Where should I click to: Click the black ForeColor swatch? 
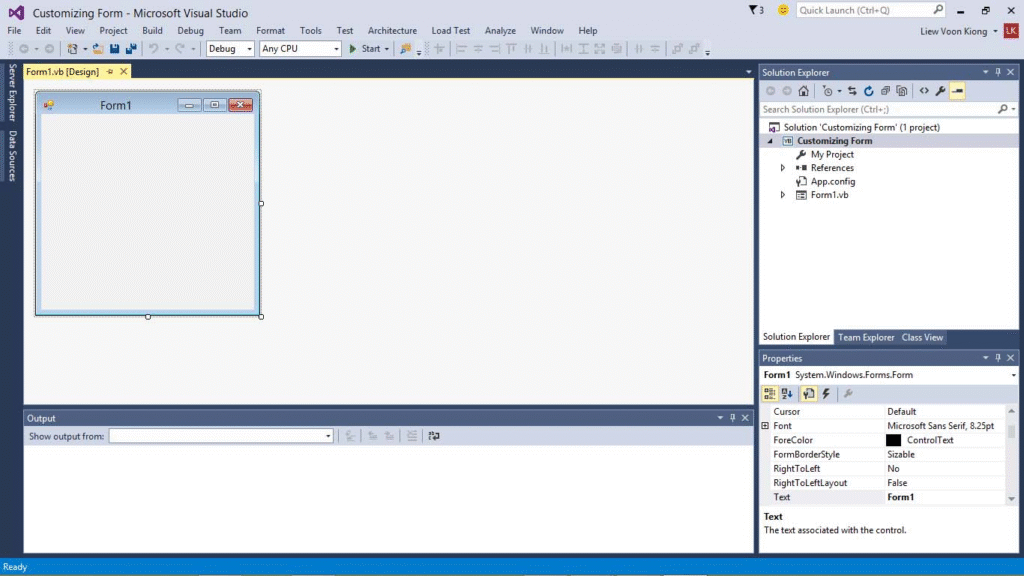(x=893, y=440)
